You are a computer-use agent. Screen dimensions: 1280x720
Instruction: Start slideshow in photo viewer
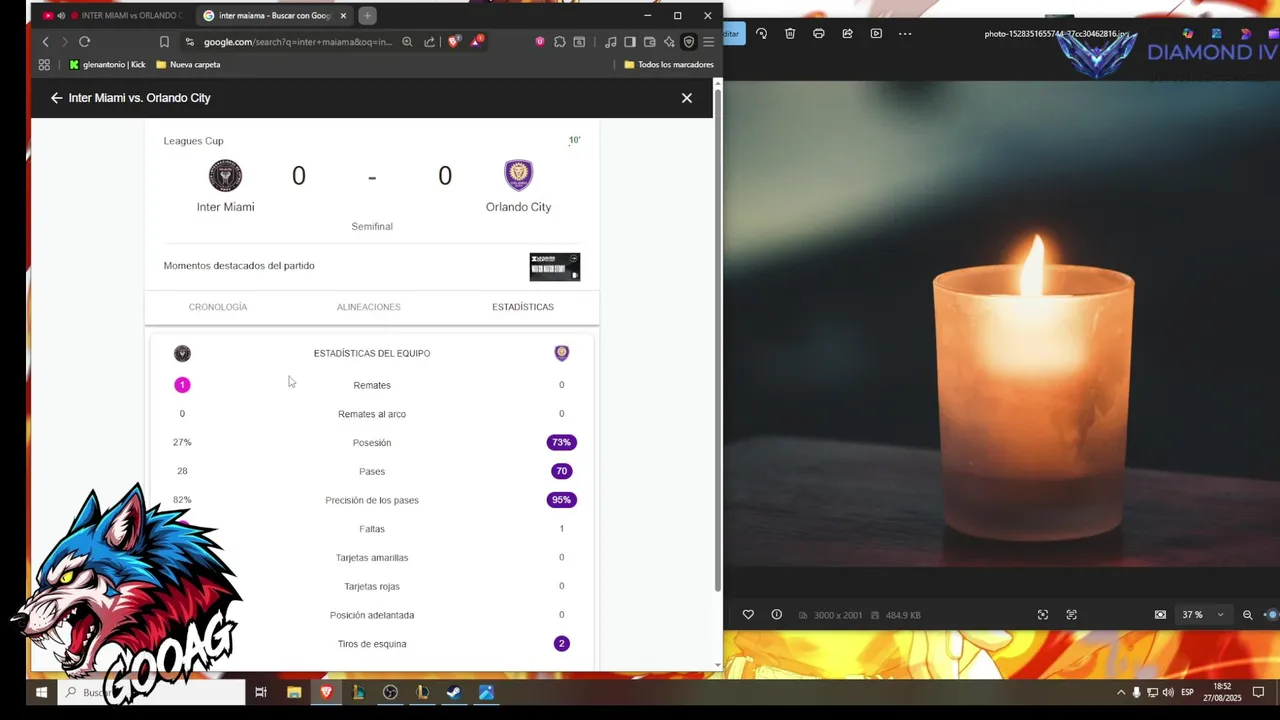[876, 33]
